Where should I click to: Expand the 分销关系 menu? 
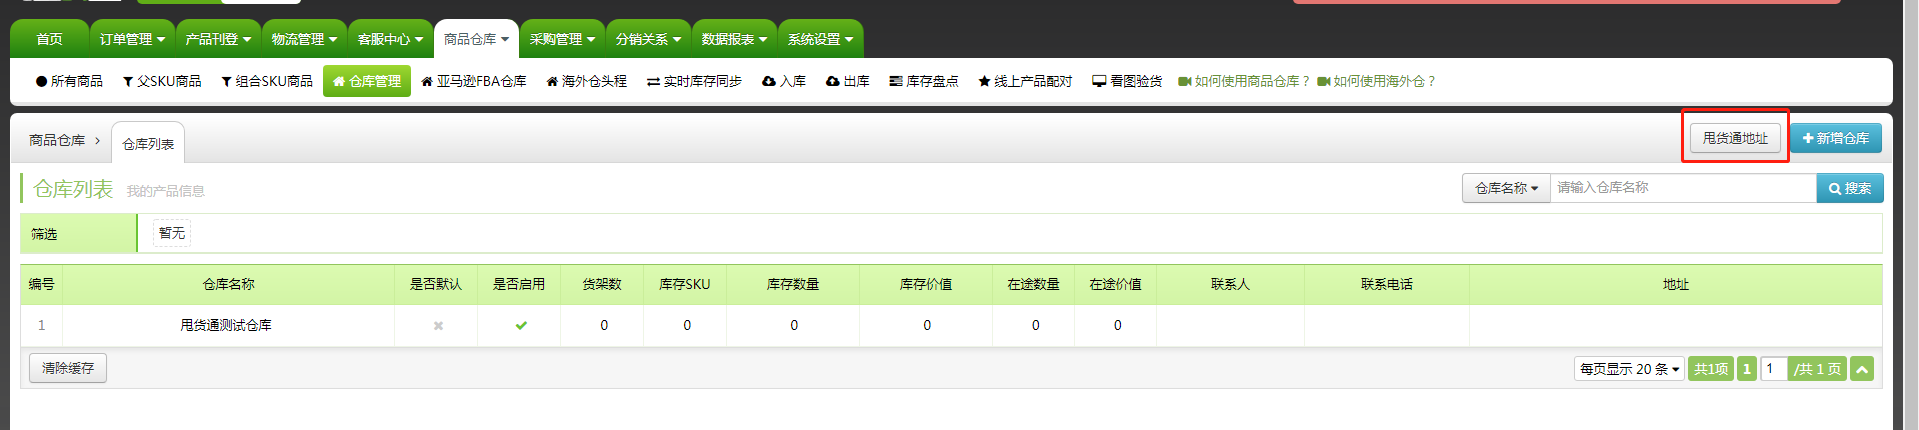[x=648, y=39]
